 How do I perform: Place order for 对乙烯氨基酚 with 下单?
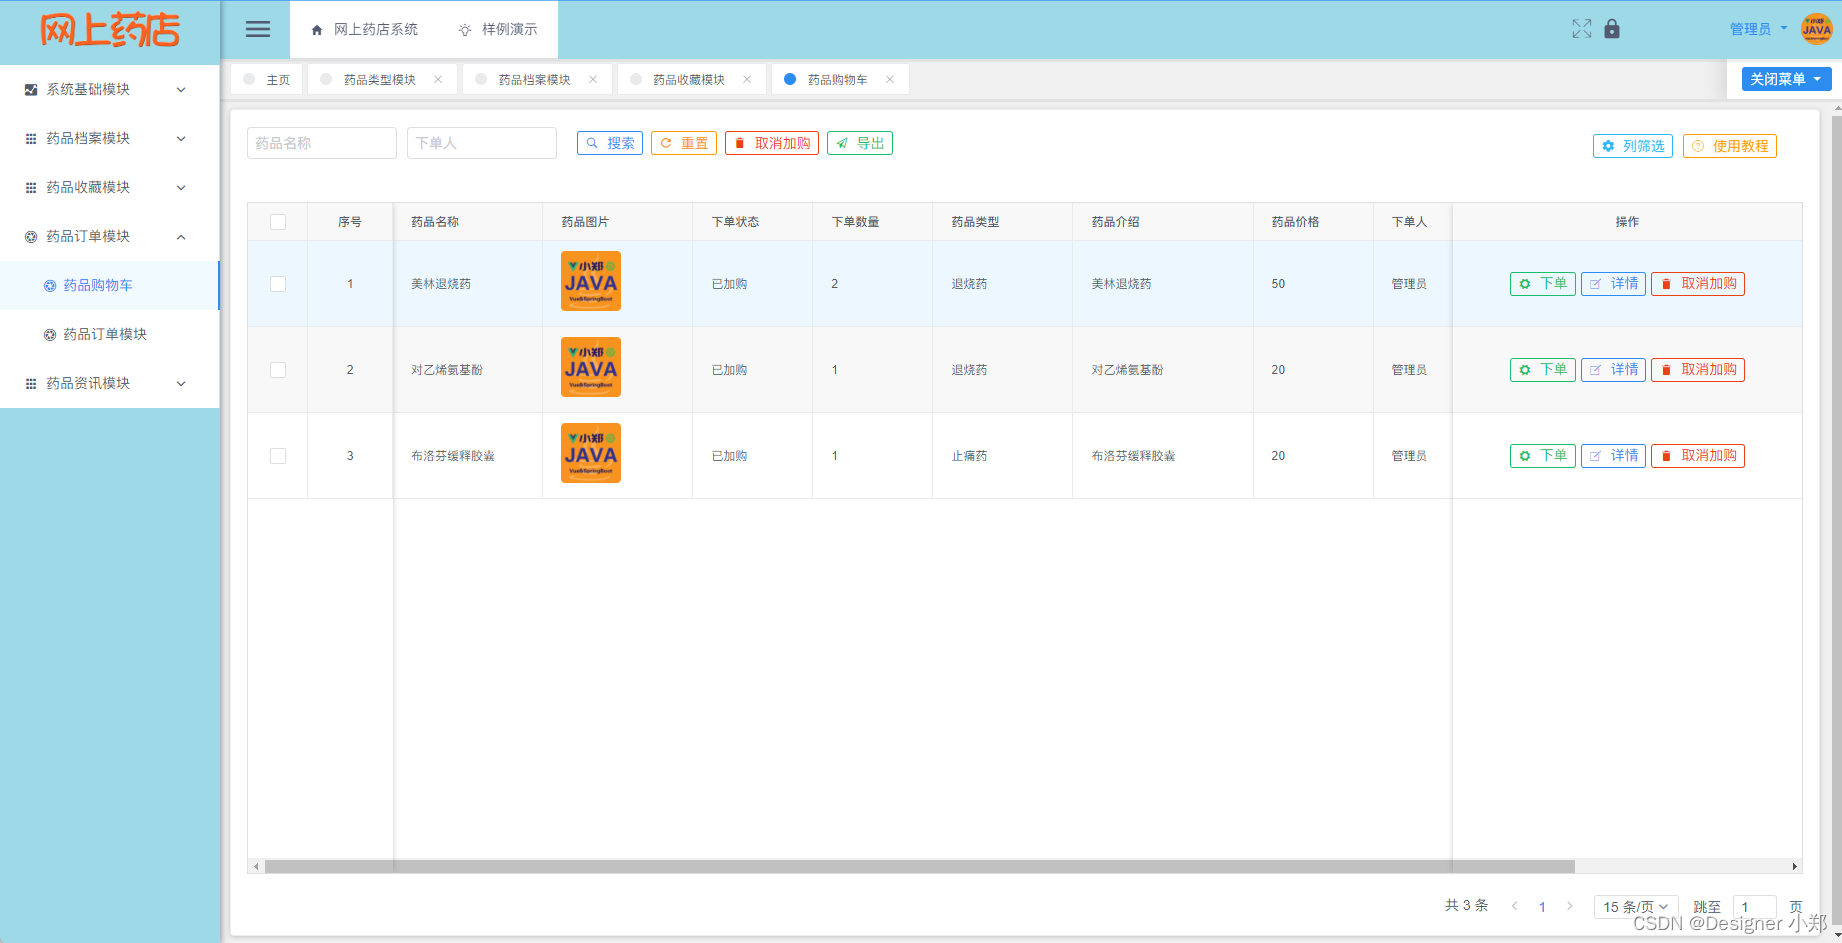1543,370
